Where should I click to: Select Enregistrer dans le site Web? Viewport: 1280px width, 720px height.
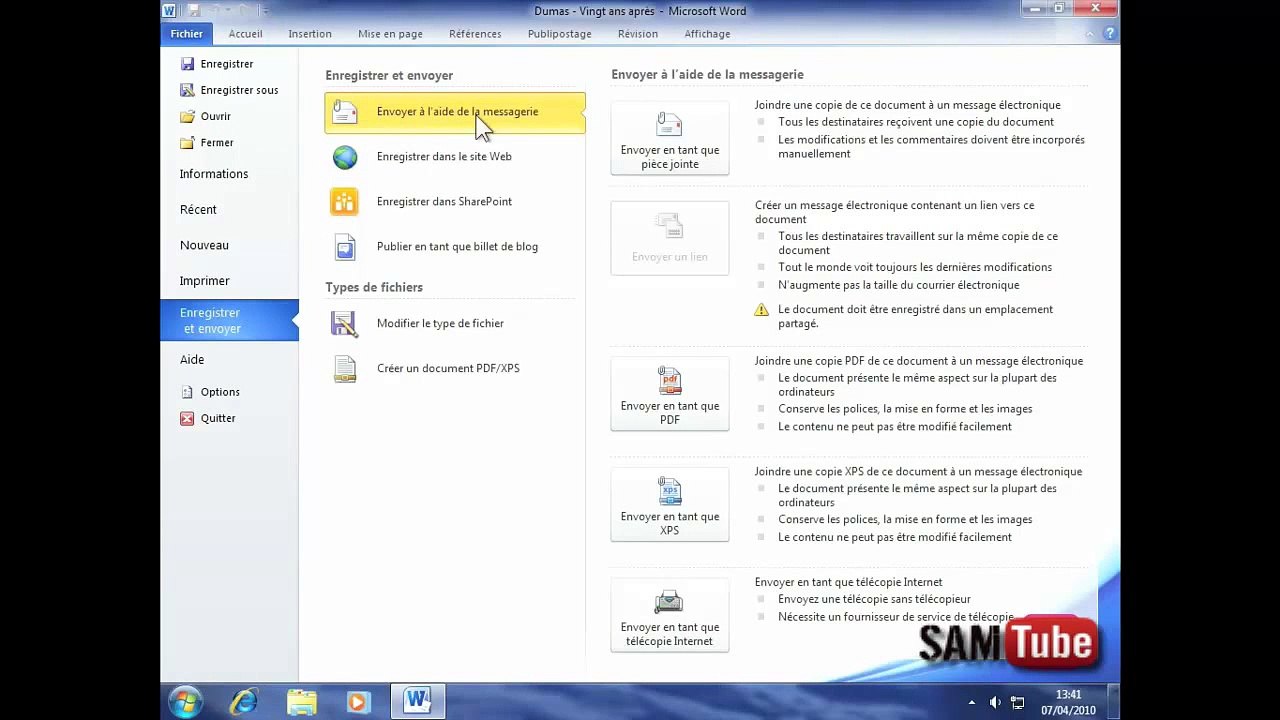tap(455, 157)
